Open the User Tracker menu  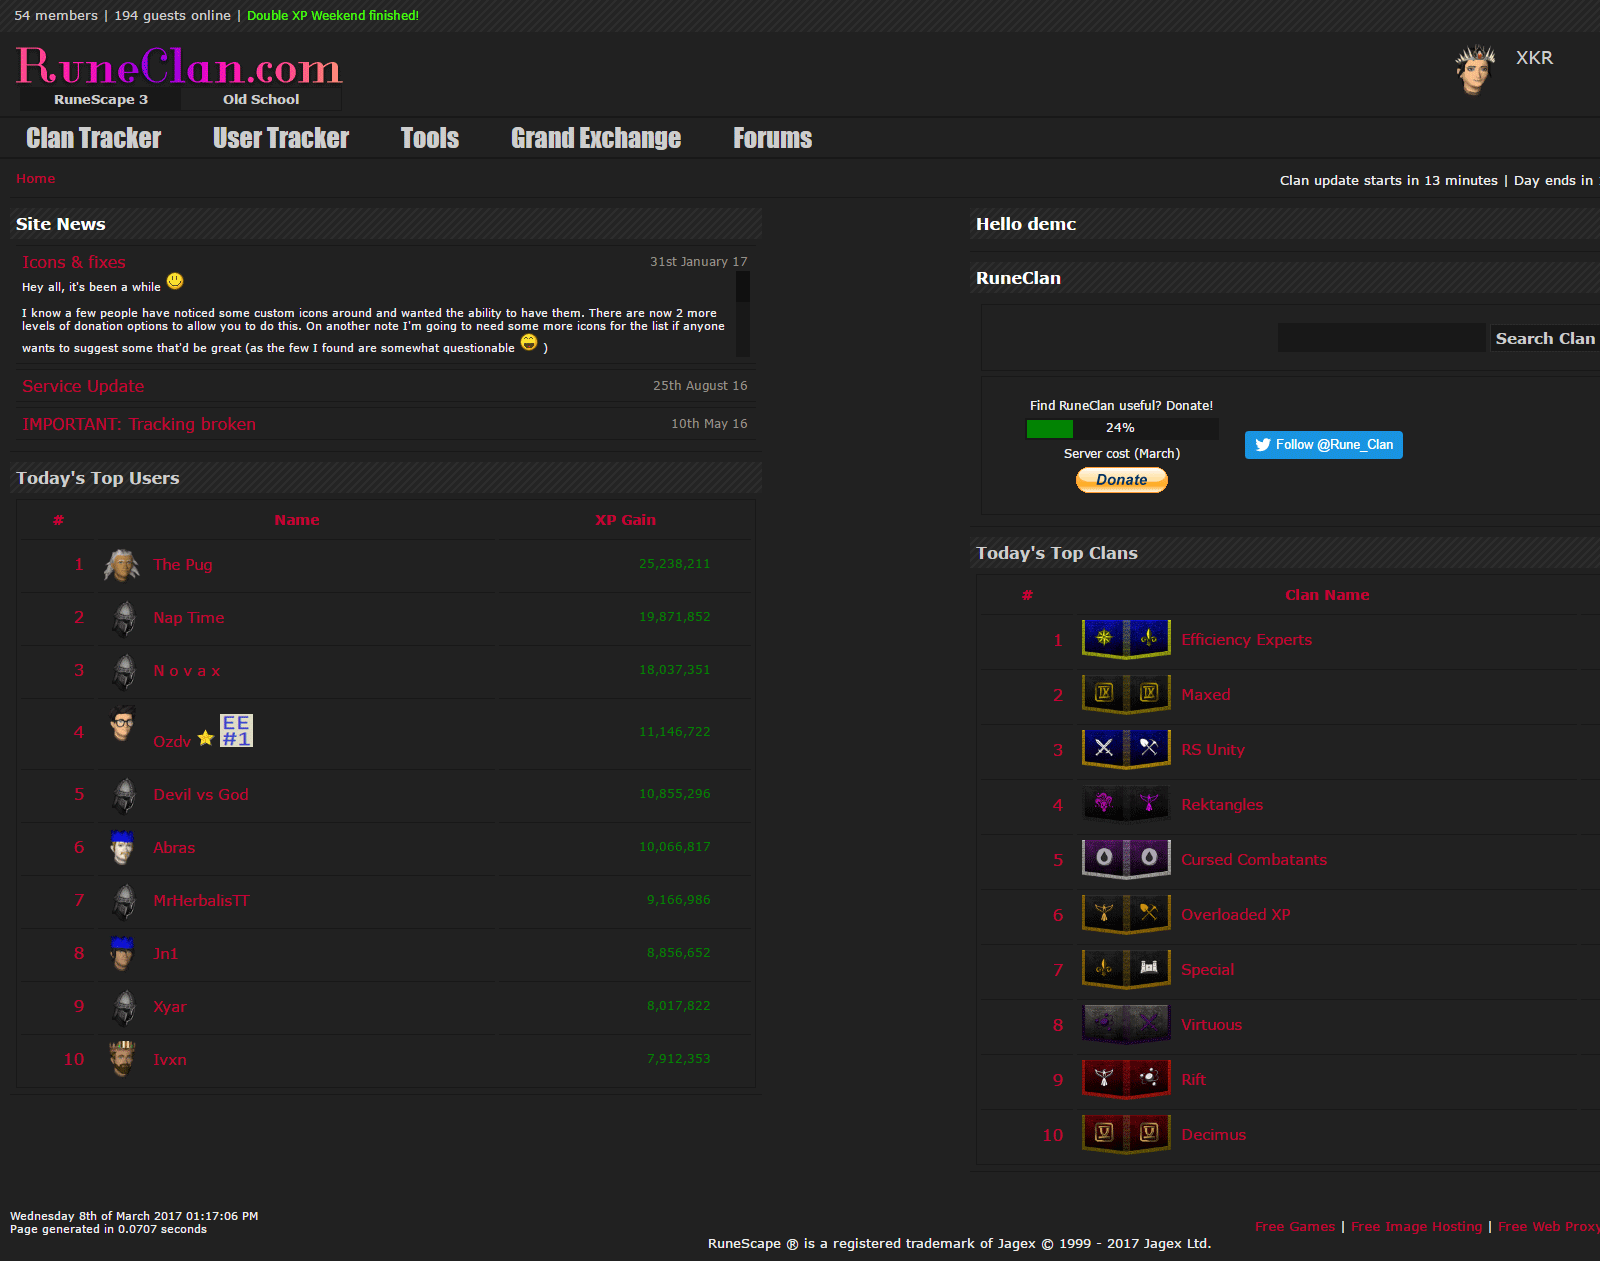point(281,138)
